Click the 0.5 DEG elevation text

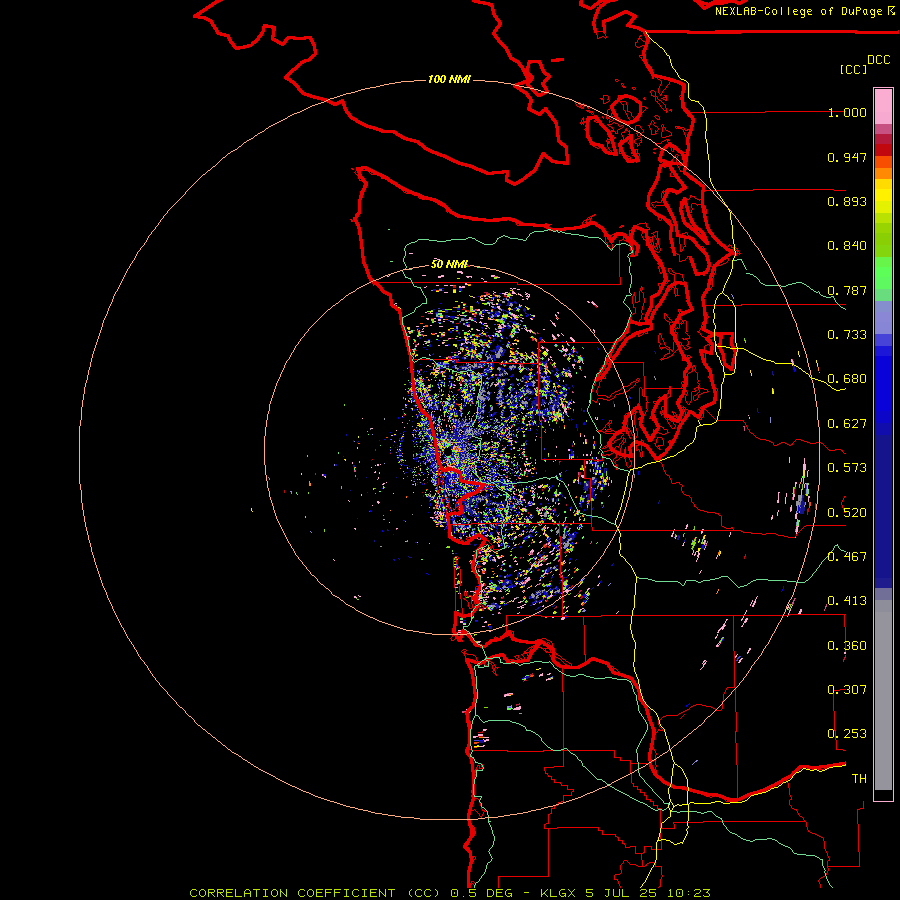(x=481, y=893)
